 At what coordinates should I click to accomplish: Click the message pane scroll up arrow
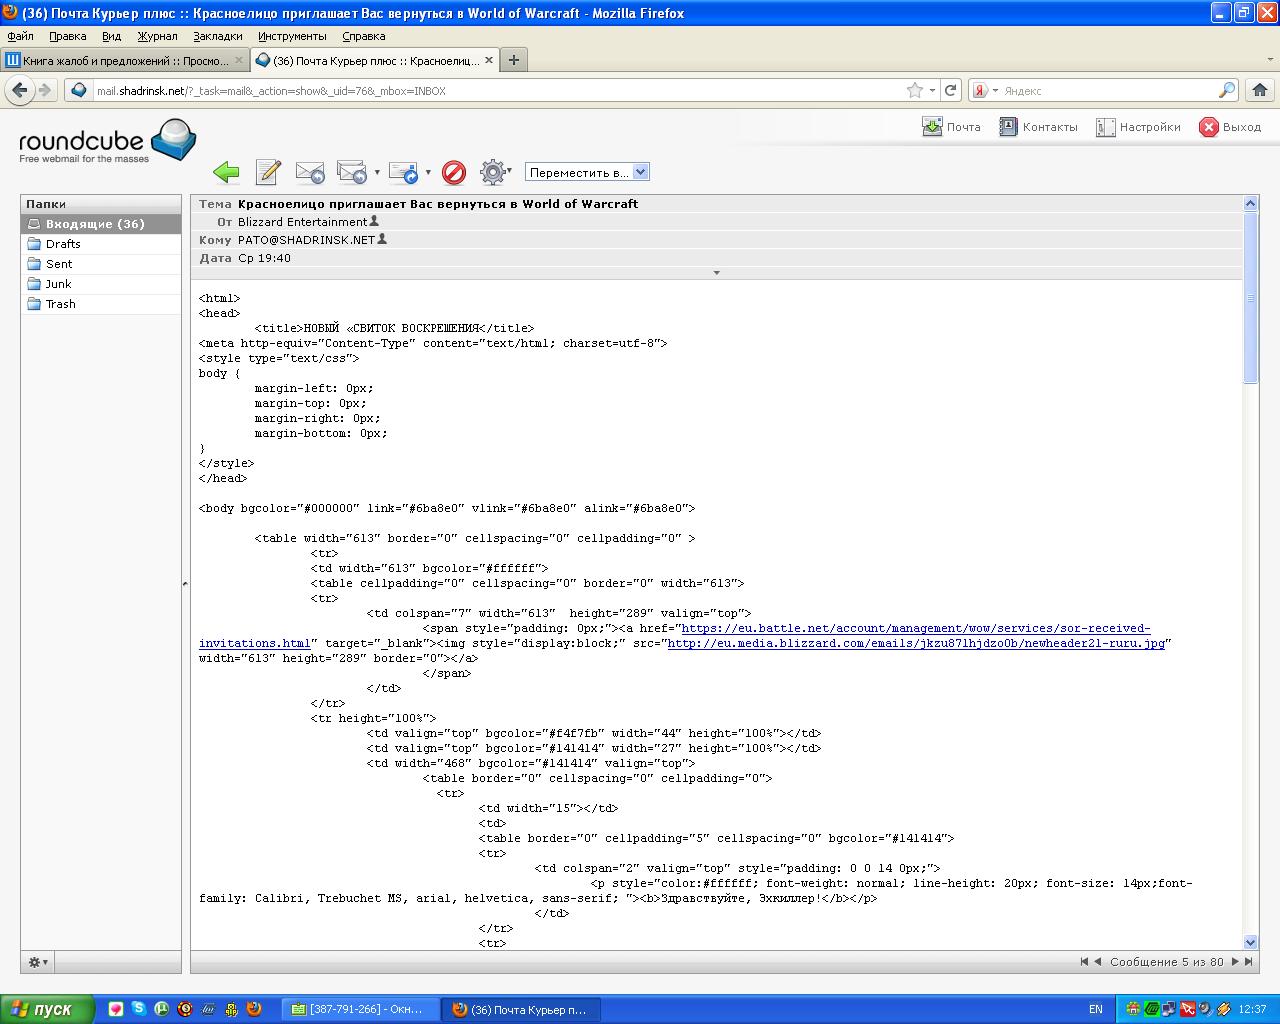tap(1250, 204)
